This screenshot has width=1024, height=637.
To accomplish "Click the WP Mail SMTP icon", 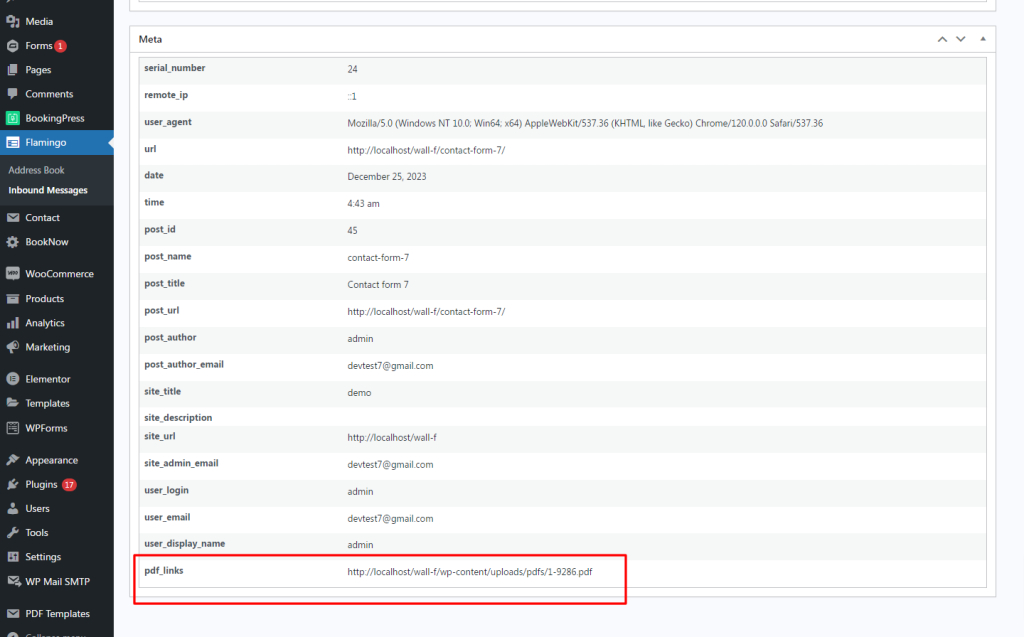I will tap(12, 581).
